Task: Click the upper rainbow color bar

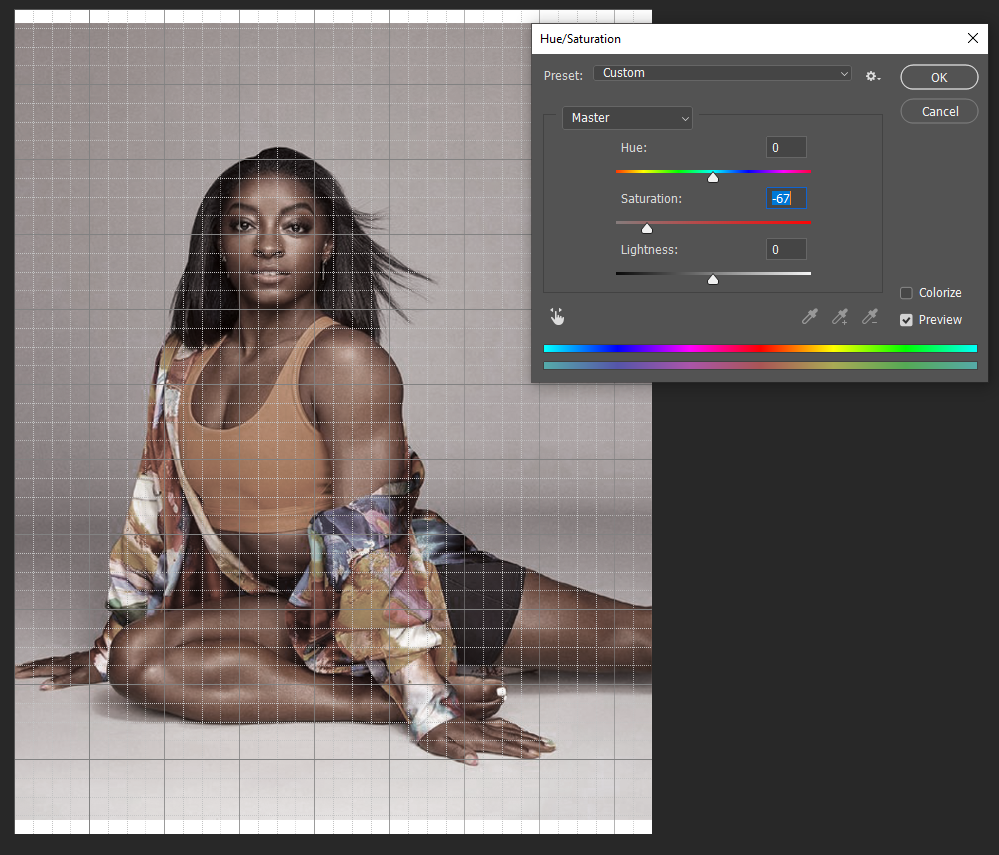Action: (x=760, y=348)
